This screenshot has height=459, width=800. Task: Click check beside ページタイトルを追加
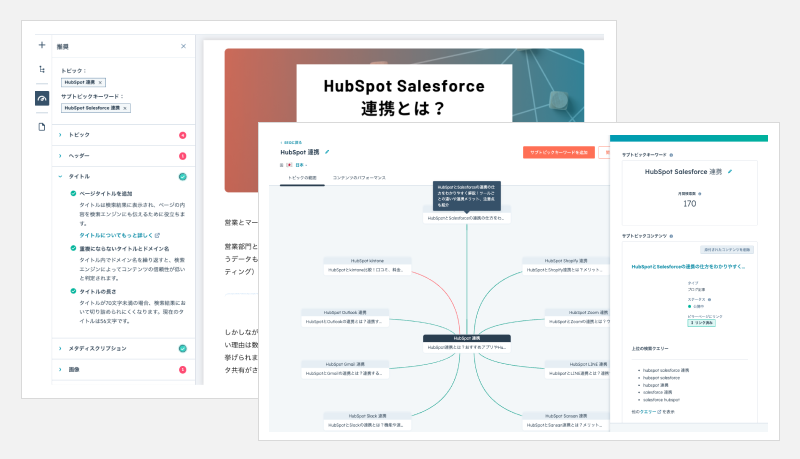(73, 193)
